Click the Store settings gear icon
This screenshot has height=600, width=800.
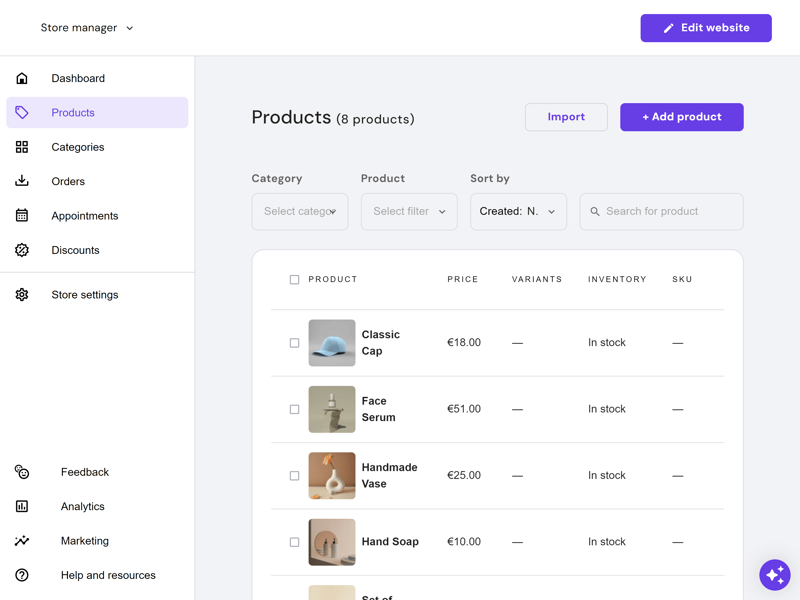[x=21, y=294]
